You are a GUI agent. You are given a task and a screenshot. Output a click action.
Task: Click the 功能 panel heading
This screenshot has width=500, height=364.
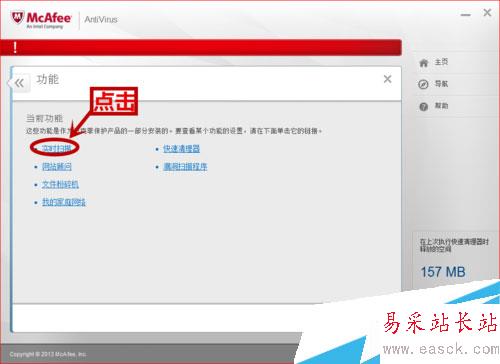[47, 79]
